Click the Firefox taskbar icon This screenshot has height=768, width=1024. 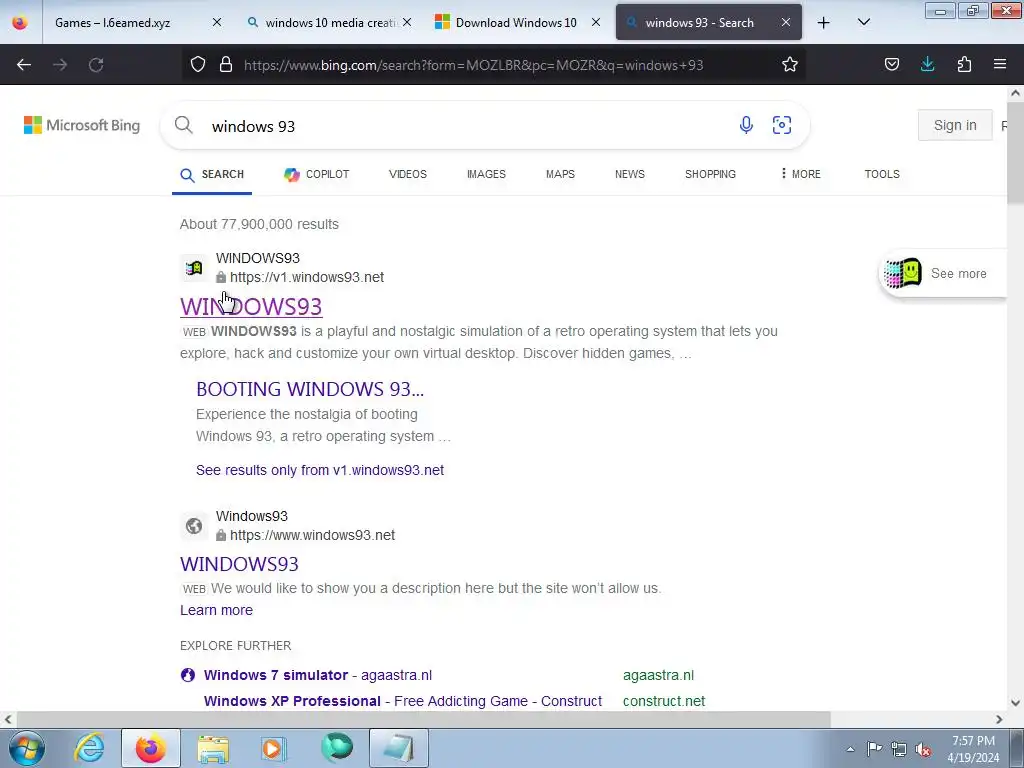(150, 748)
